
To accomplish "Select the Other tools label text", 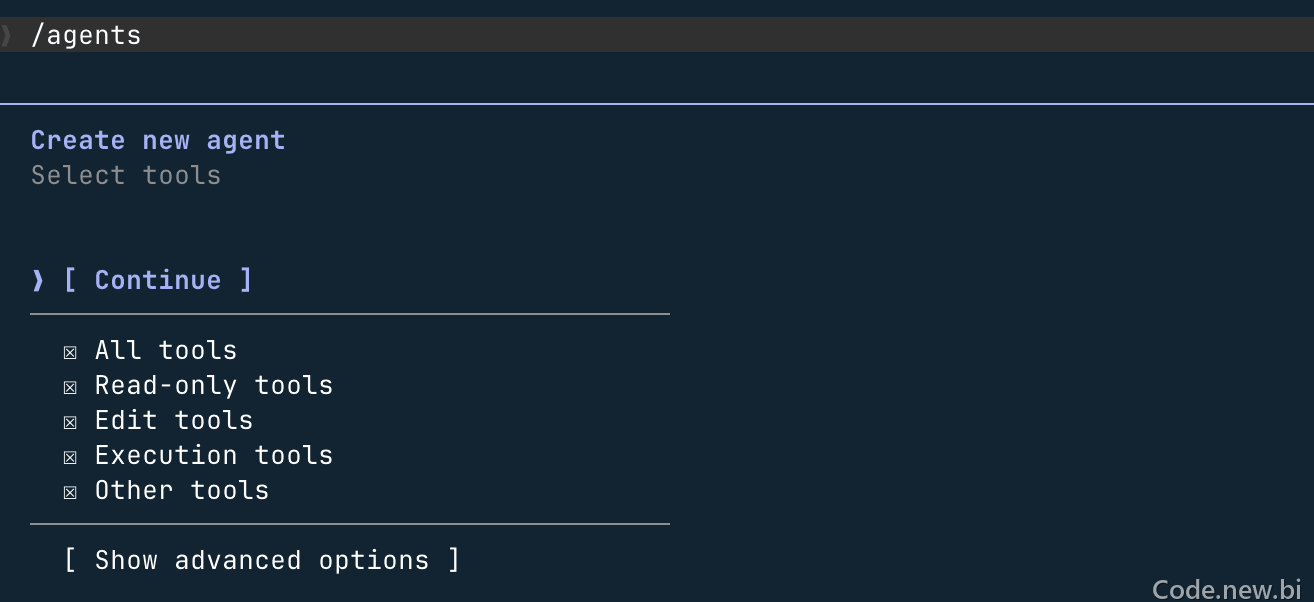I will pyautogui.click(x=182, y=490).
